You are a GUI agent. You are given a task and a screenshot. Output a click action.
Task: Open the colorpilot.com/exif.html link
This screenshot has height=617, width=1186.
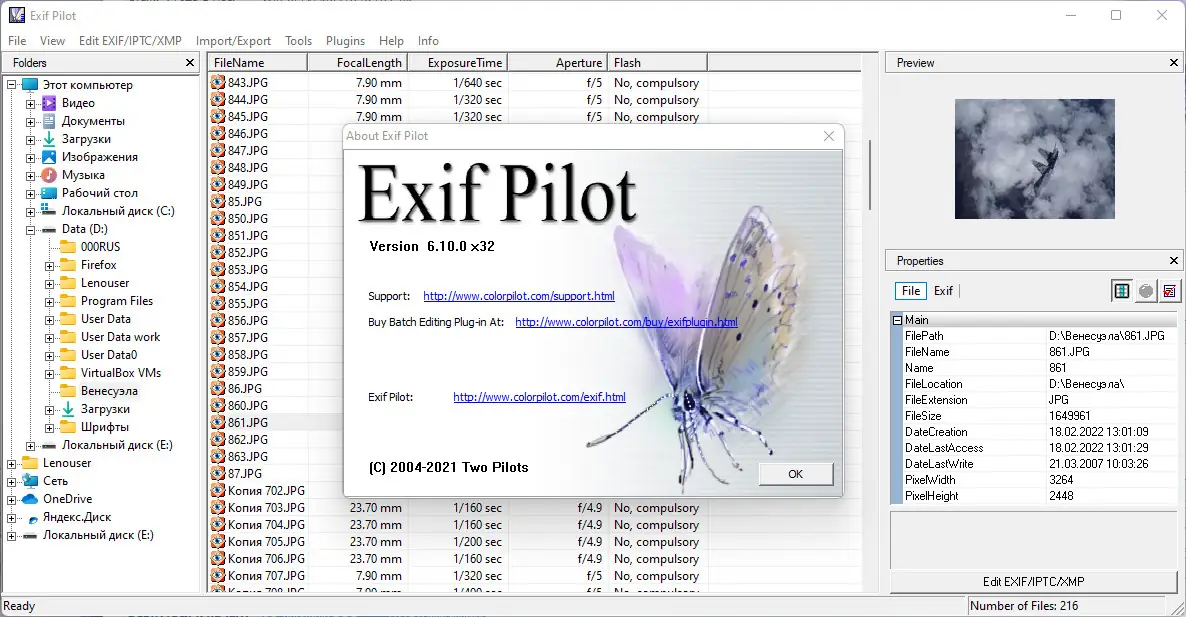pos(539,397)
